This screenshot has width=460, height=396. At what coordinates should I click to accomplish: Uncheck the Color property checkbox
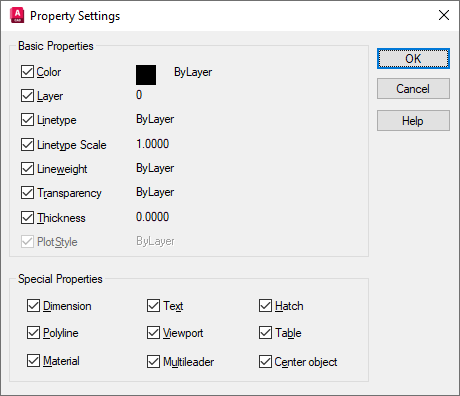[27, 72]
